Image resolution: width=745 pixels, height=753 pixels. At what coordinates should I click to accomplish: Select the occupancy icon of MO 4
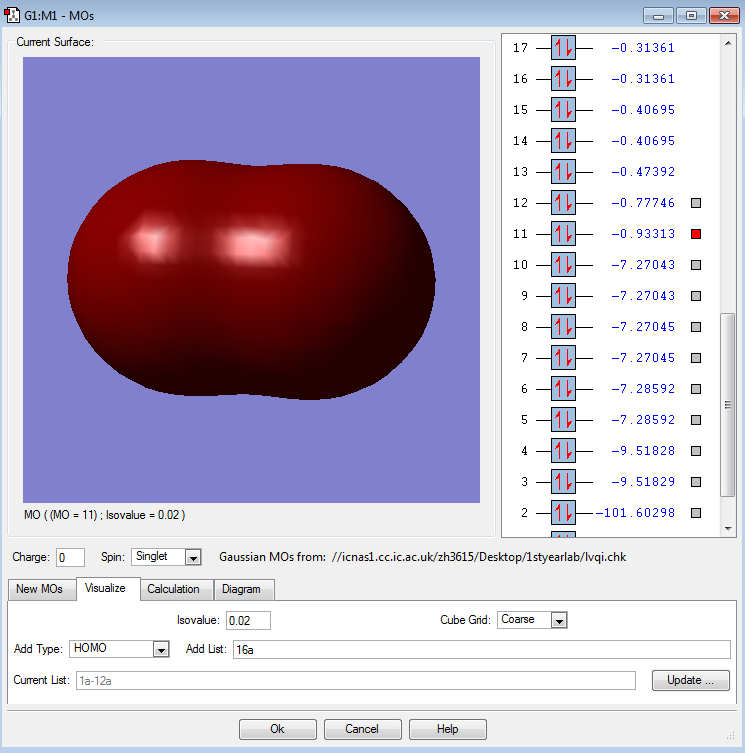(x=563, y=450)
